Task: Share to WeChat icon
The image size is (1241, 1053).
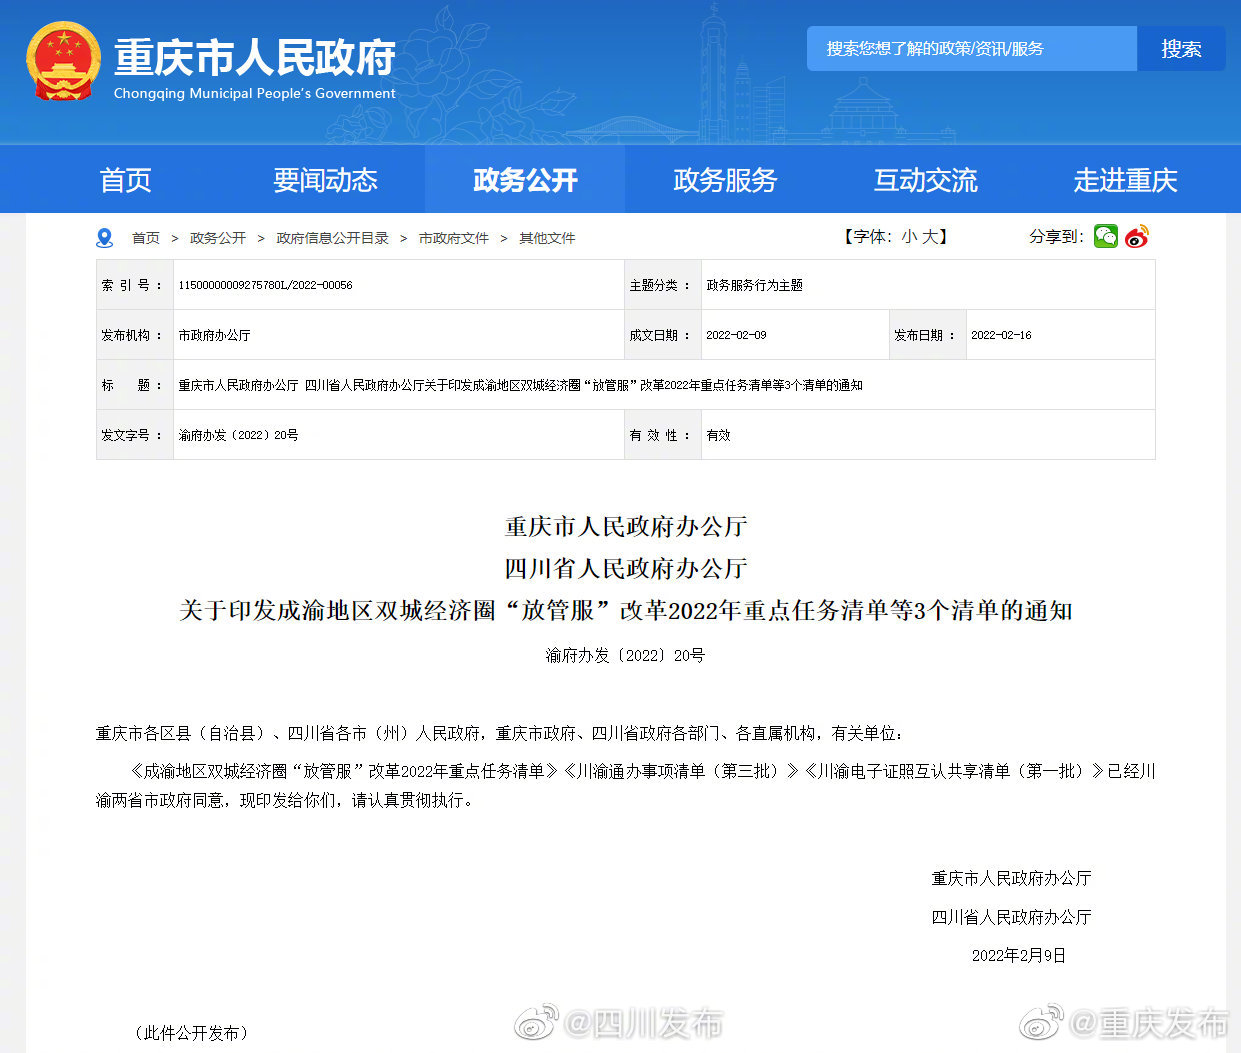Action: (1105, 236)
